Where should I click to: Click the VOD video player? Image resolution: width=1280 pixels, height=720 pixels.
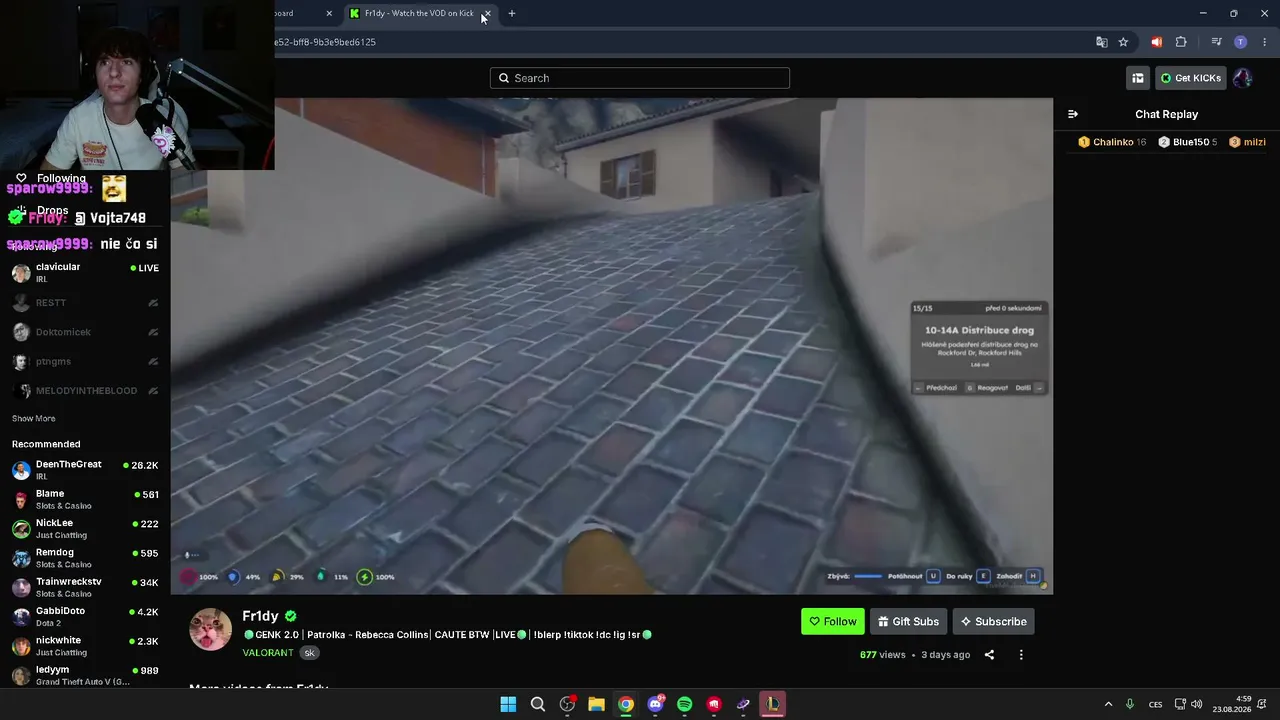tap(612, 346)
